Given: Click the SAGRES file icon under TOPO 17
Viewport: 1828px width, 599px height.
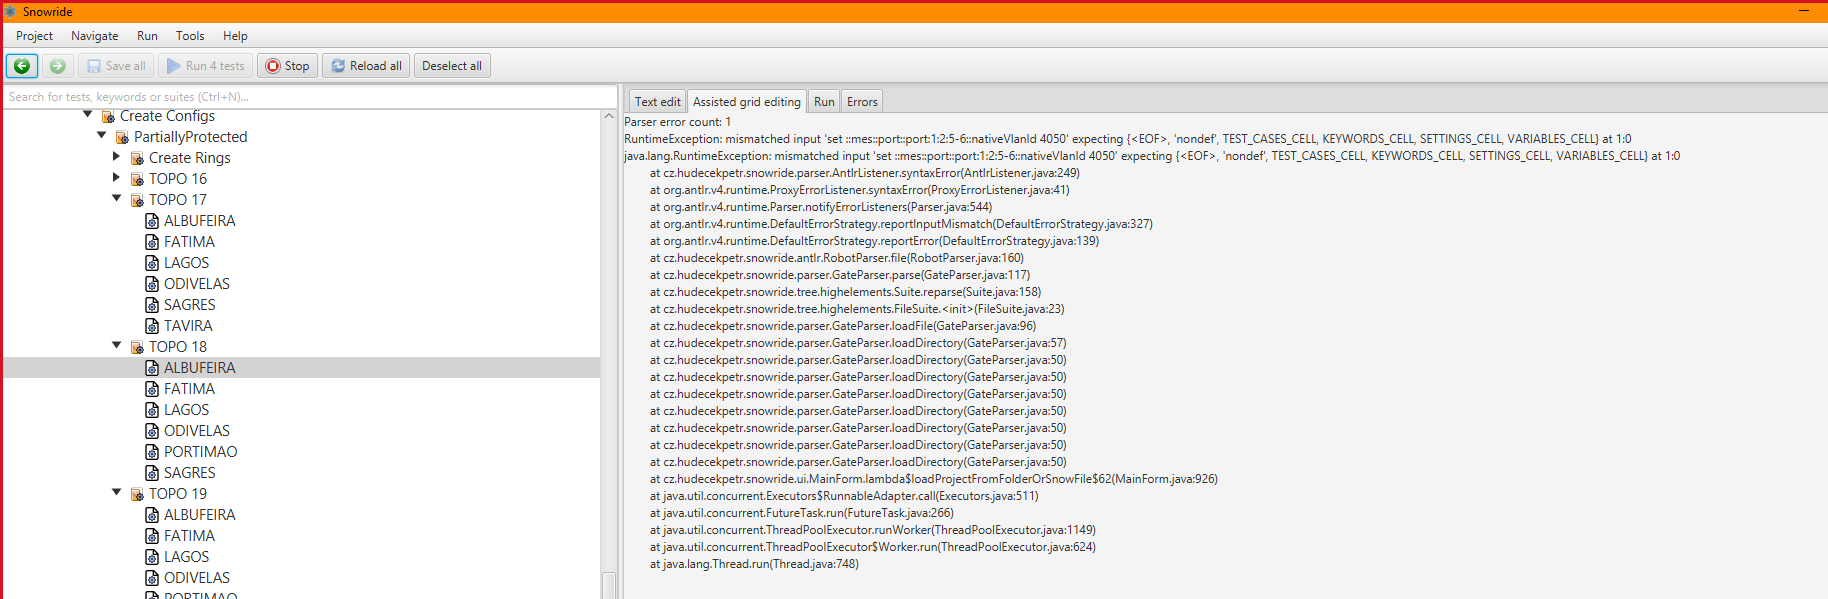Looking at the screenshot, I should tap(152, 305).
